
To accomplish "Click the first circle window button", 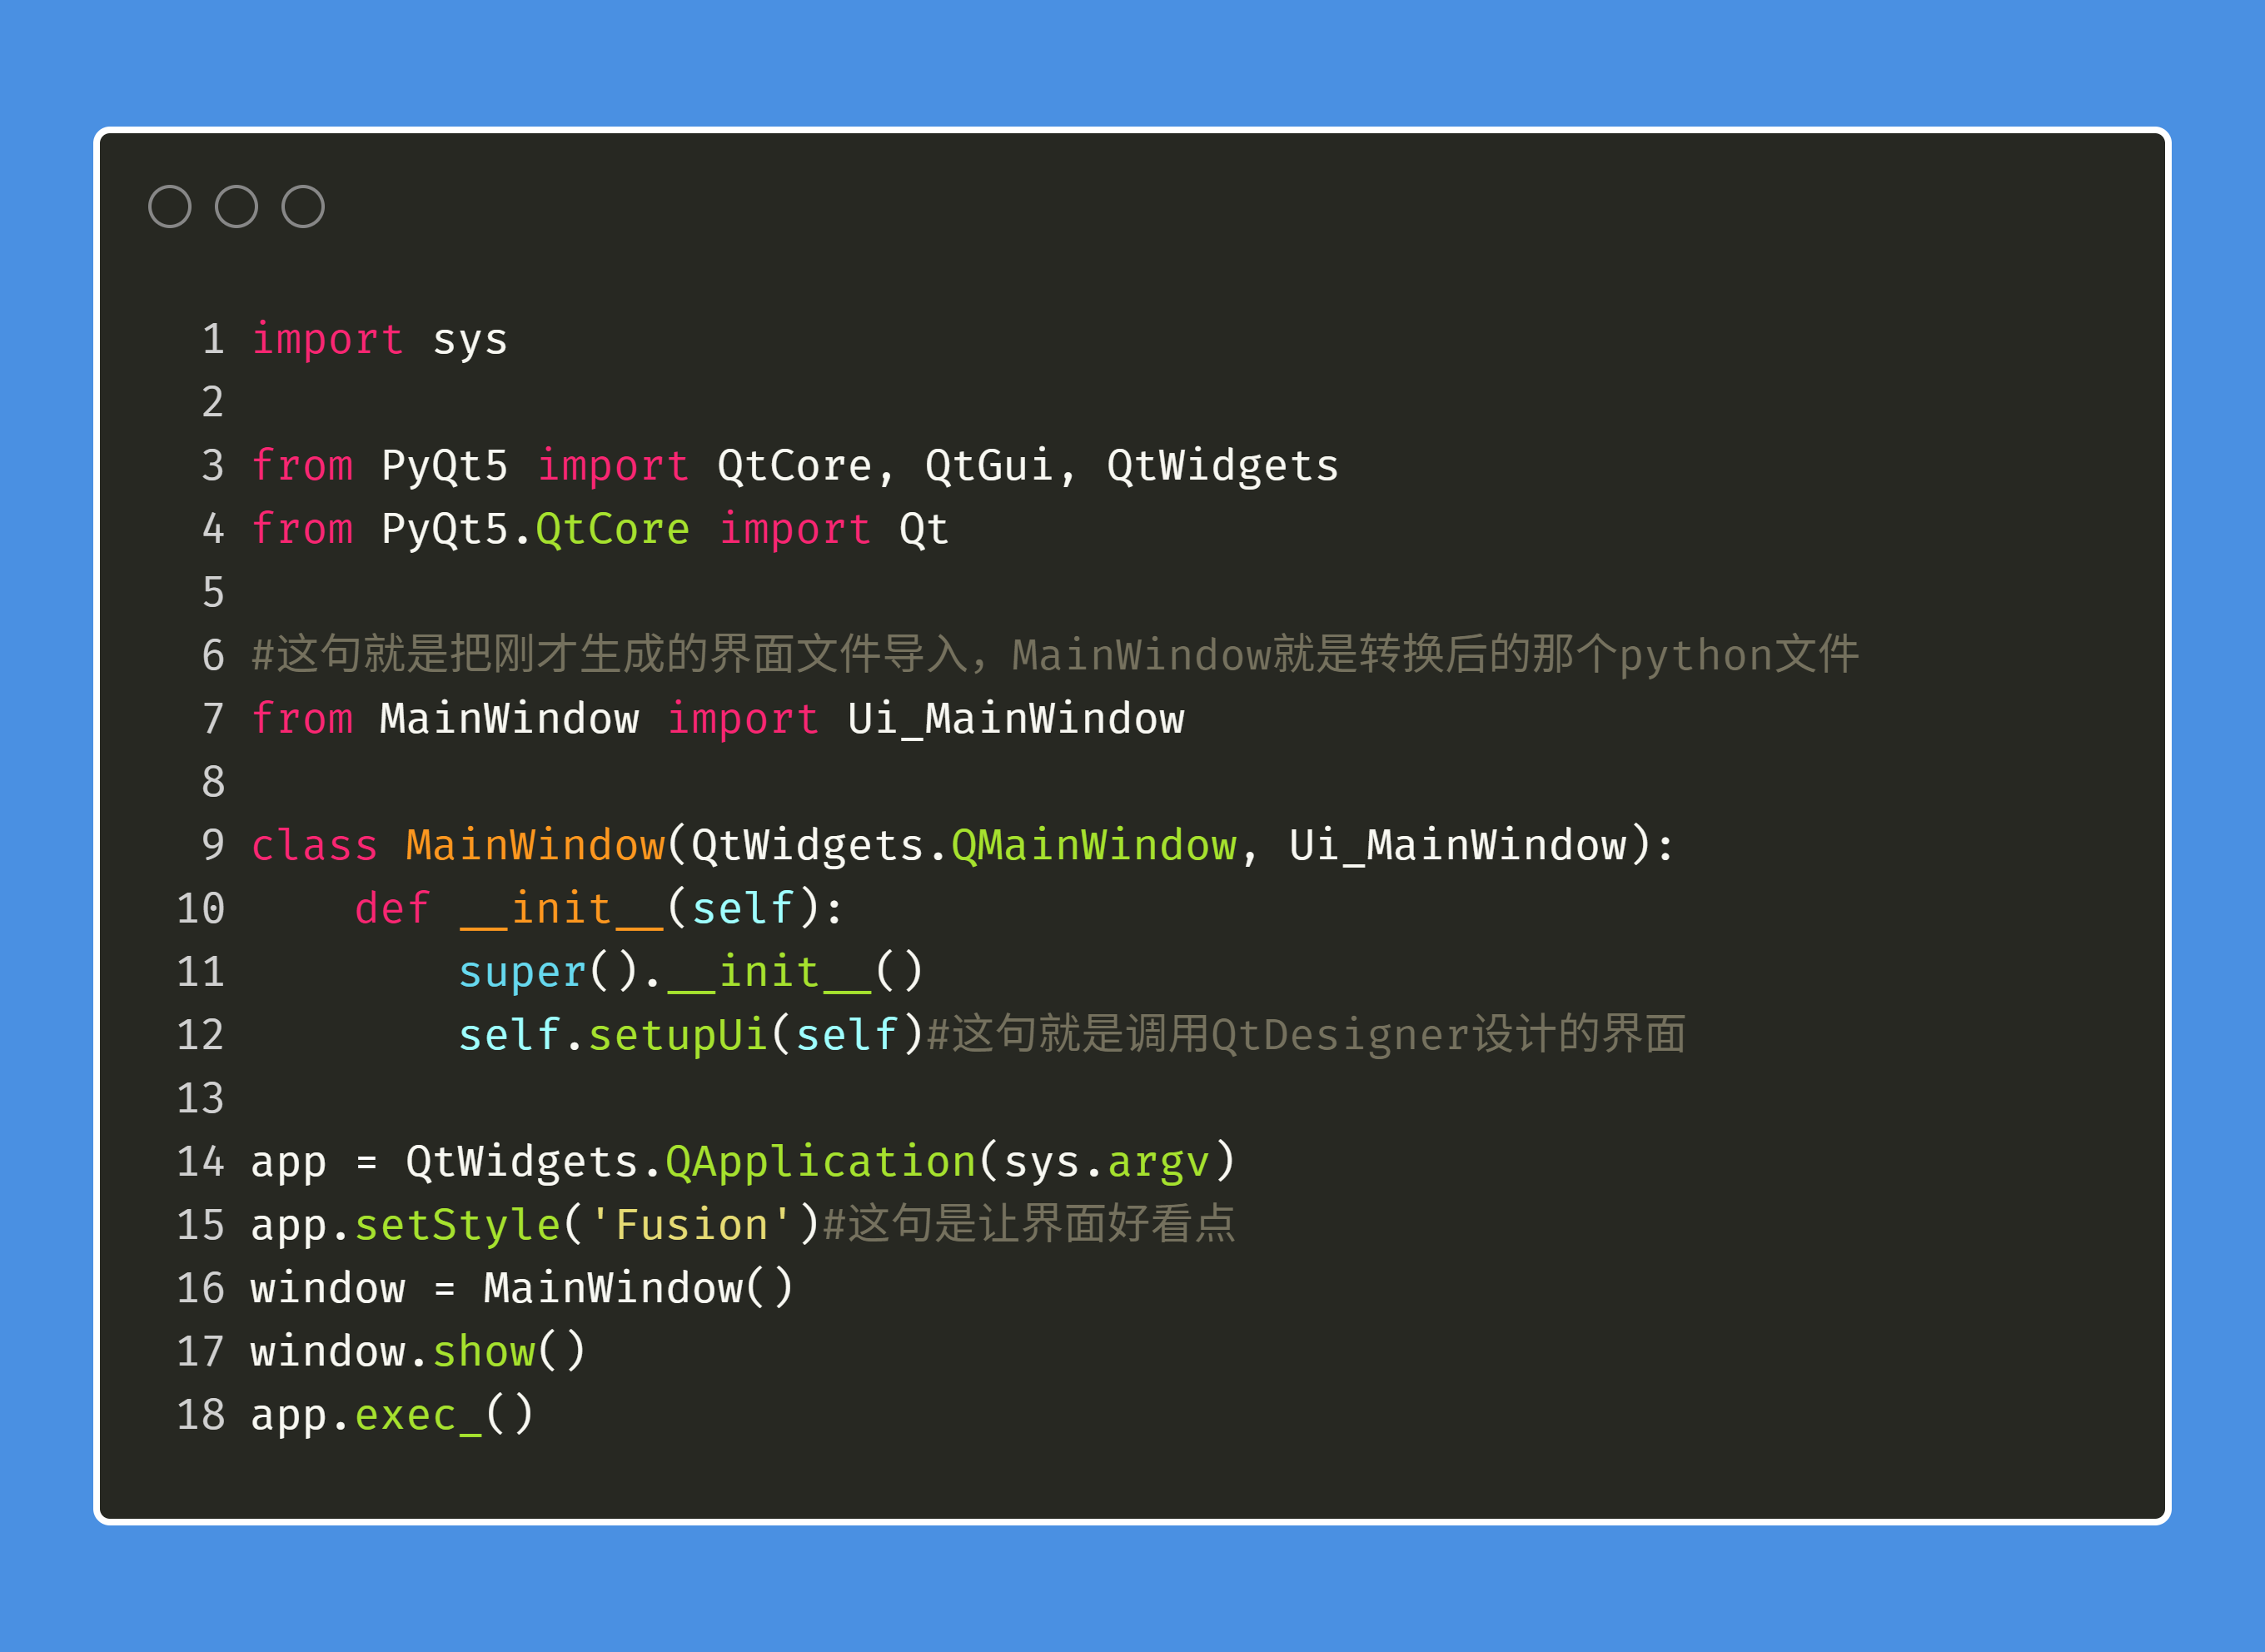I will [170, 207].
